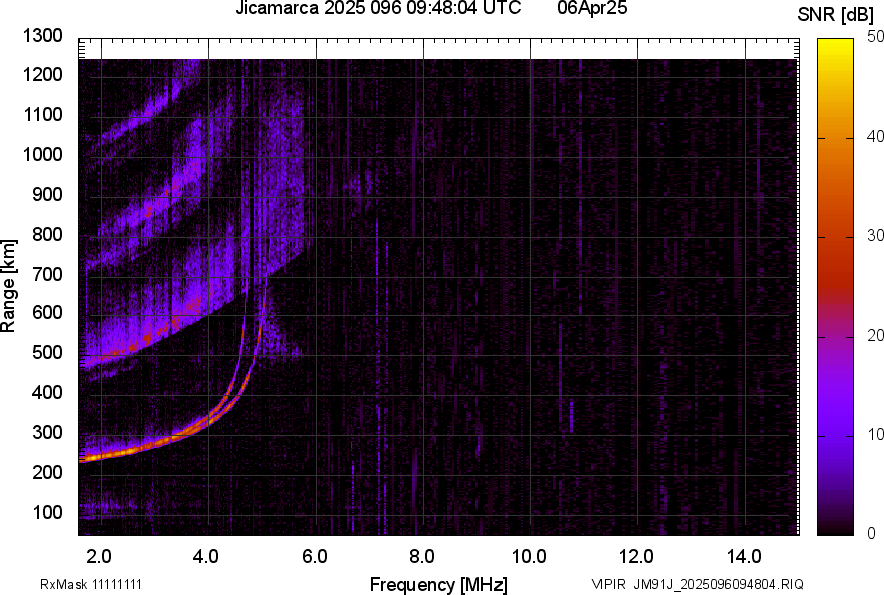Click the 20 dB colorbar tick label

875,335
